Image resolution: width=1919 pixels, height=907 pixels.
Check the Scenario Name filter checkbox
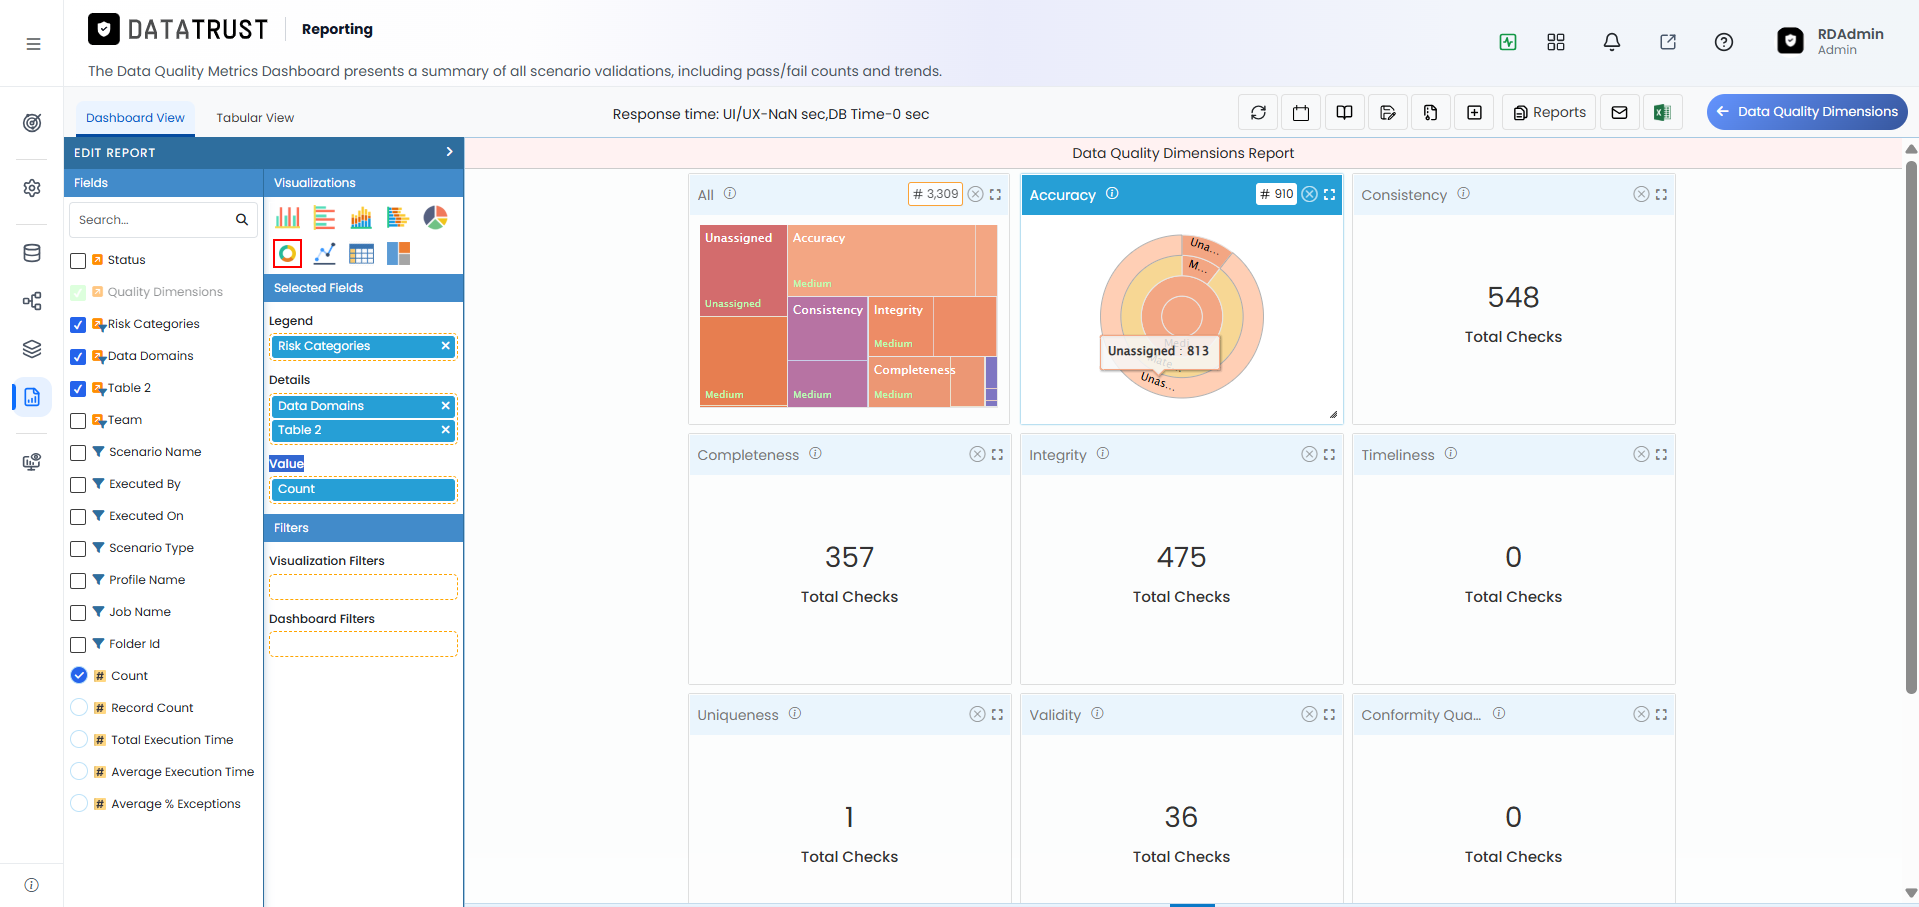(x=78, y=453)
